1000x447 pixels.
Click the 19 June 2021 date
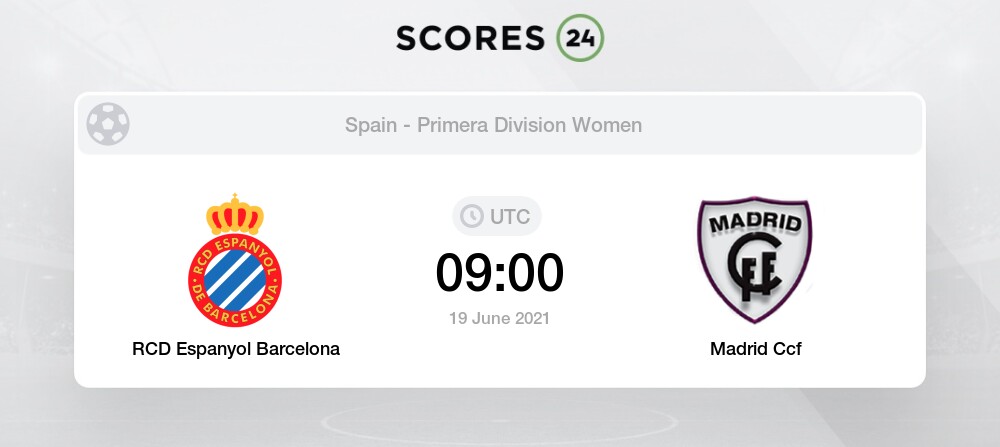(x=499, y=318)
